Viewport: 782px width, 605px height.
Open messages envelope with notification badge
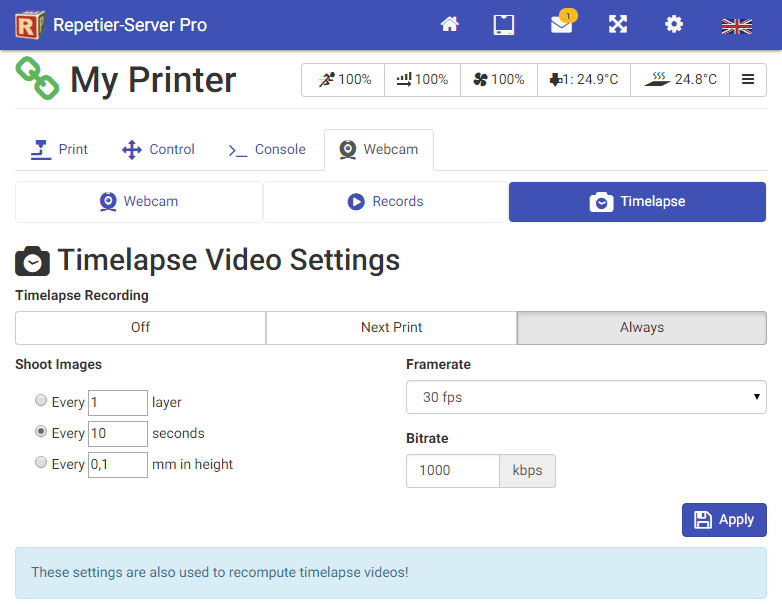[562, 25]
